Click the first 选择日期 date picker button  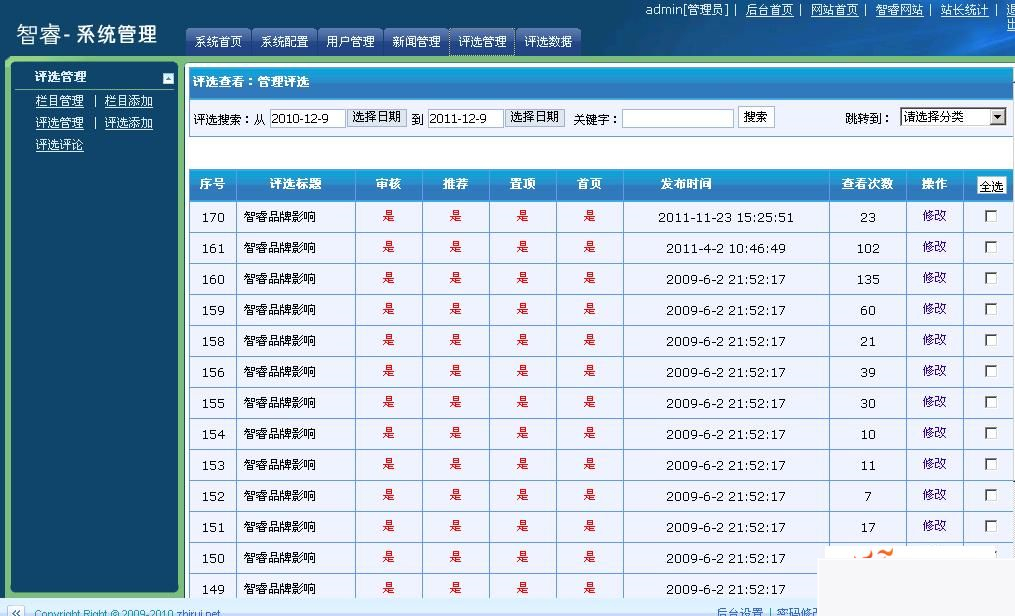[377, 117]
